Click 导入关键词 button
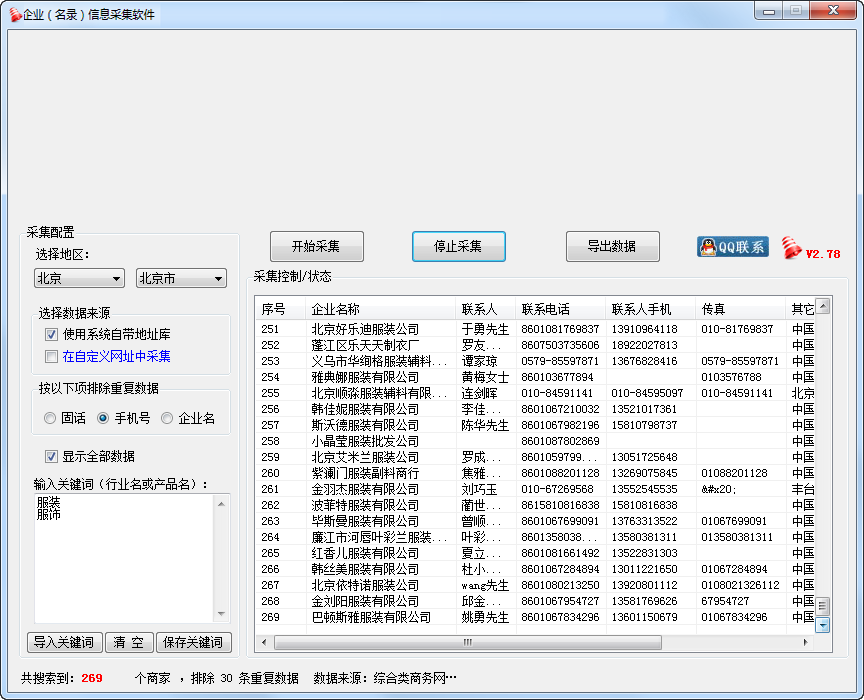Image resolution: width=864 pixels, height=700 pixels. (x=64, y=642)
